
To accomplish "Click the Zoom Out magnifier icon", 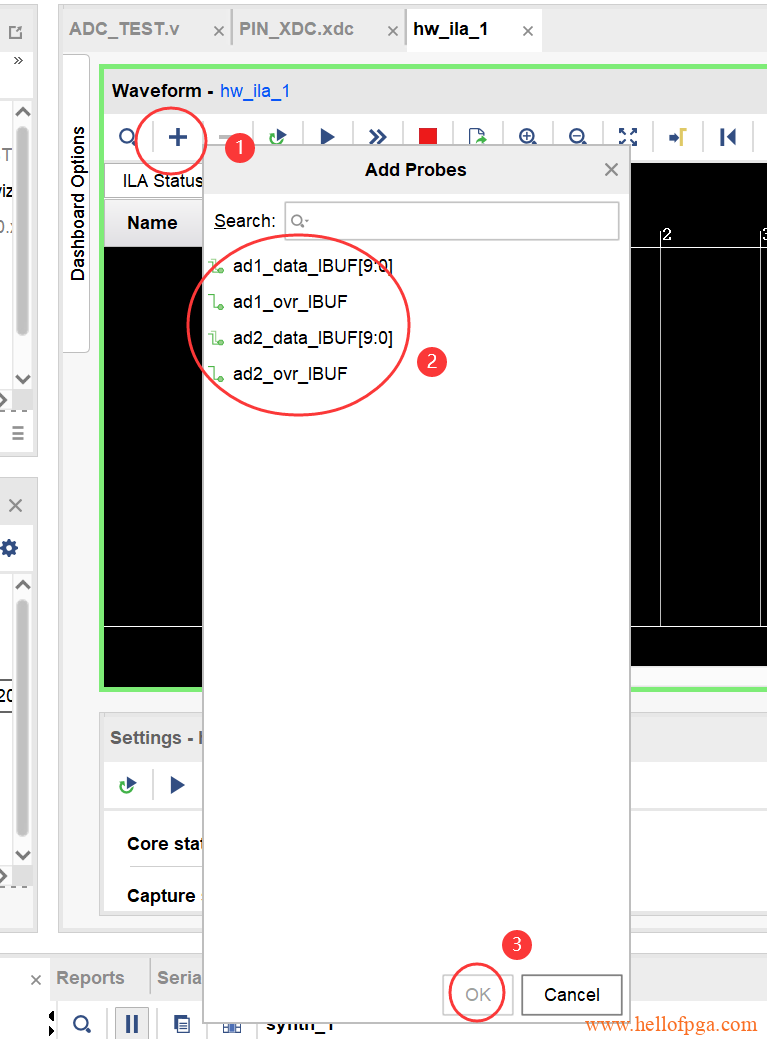I will pos(577,137).
